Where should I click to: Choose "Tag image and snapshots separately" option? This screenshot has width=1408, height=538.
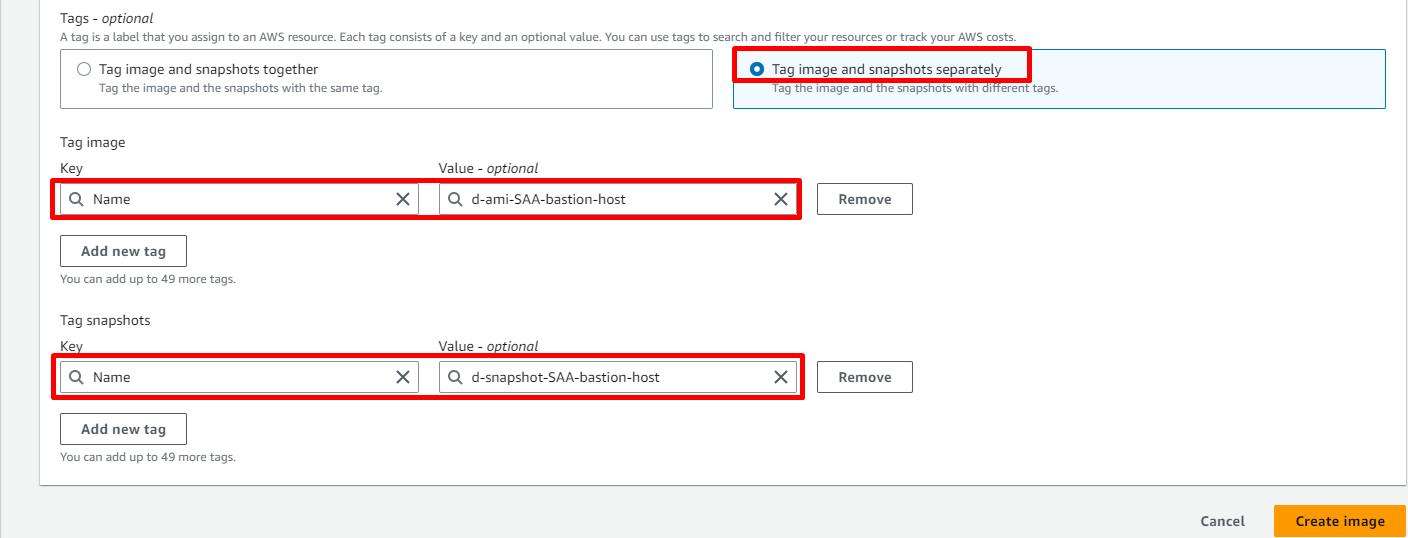click(757, 70)
